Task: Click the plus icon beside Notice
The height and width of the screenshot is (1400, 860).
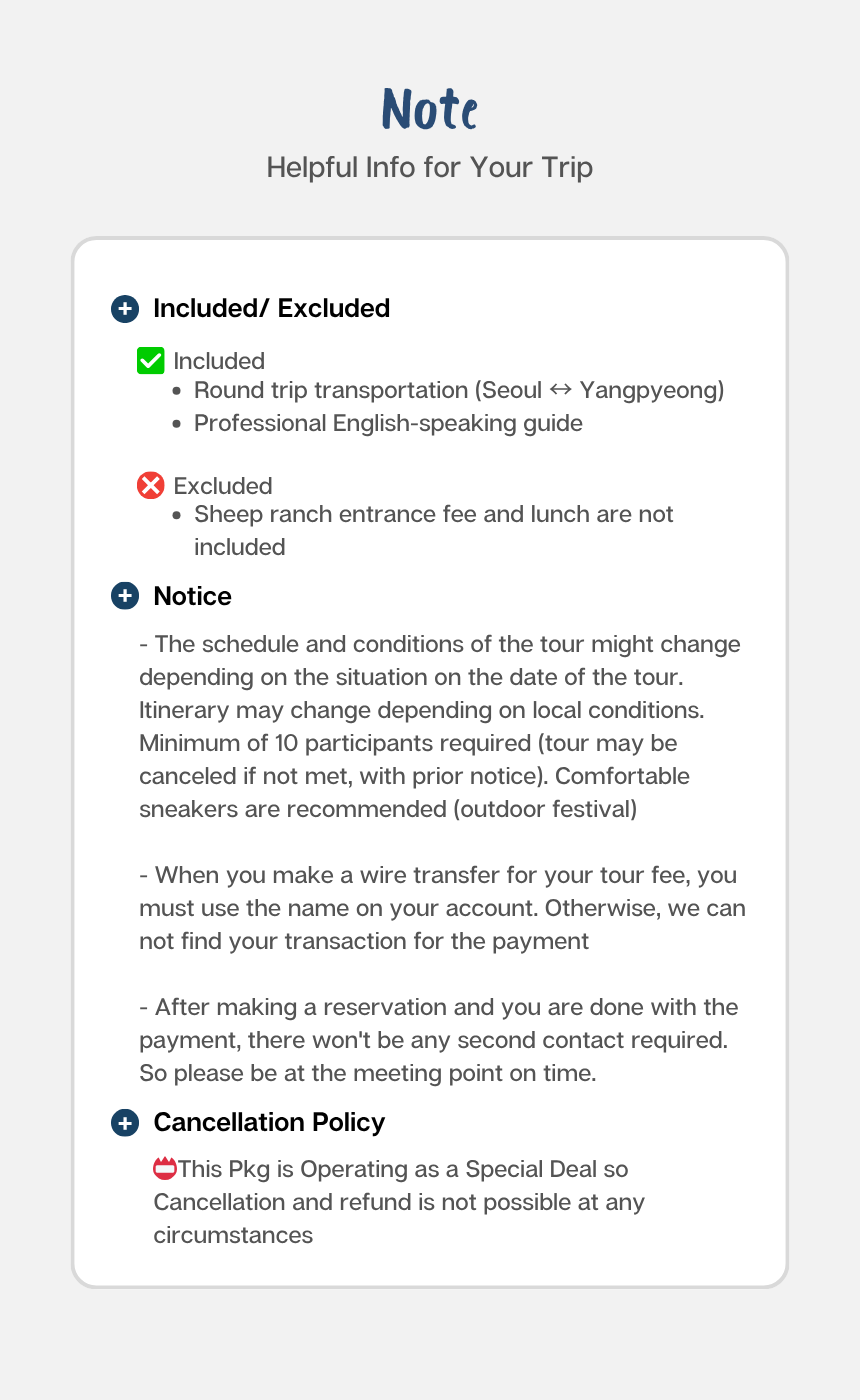Action: coord(124,596)
